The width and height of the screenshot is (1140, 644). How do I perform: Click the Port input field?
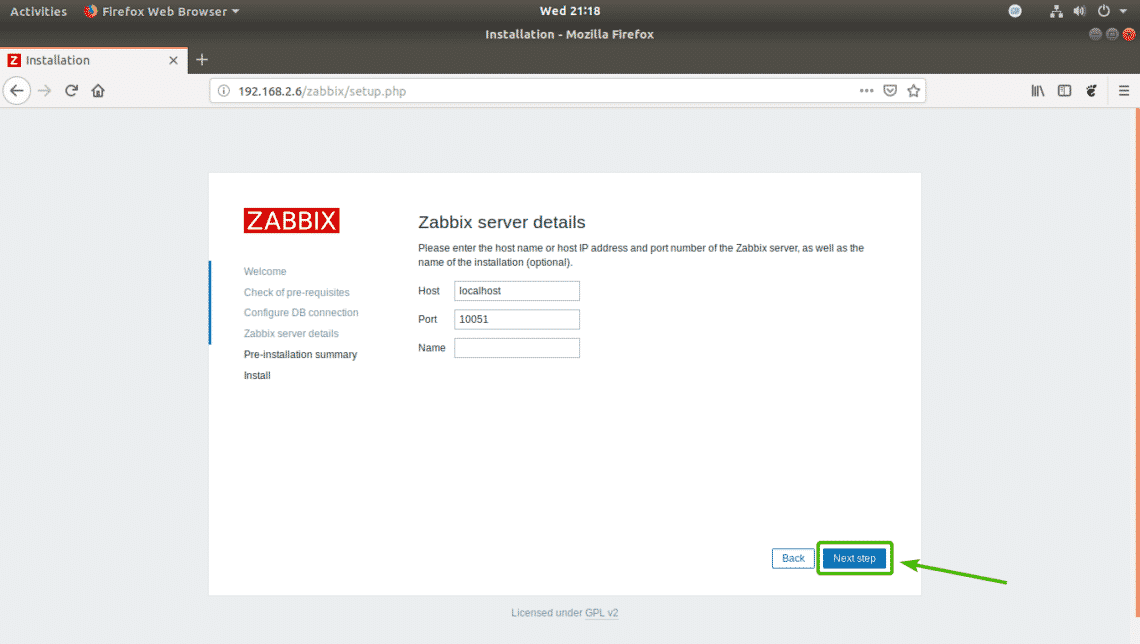coord(517,319)
